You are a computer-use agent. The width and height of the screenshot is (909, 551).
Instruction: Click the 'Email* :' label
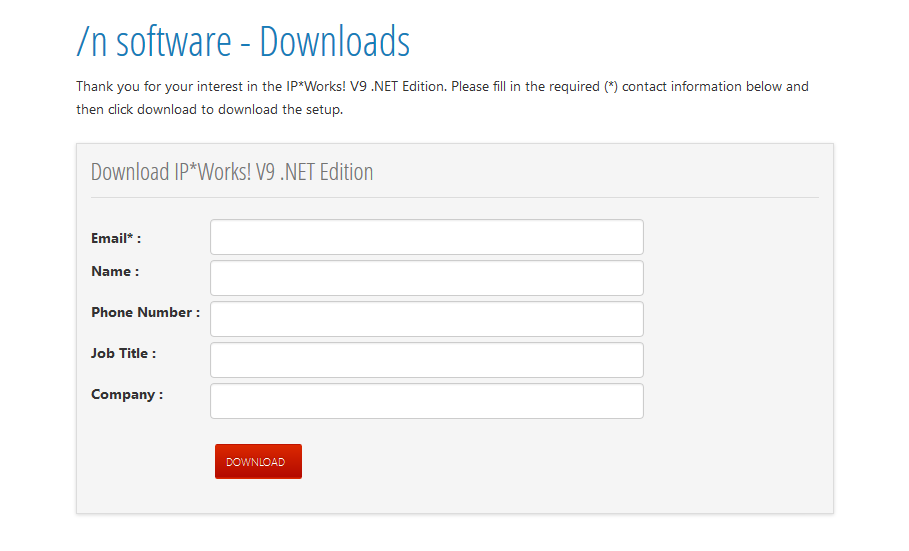[116, 238]
